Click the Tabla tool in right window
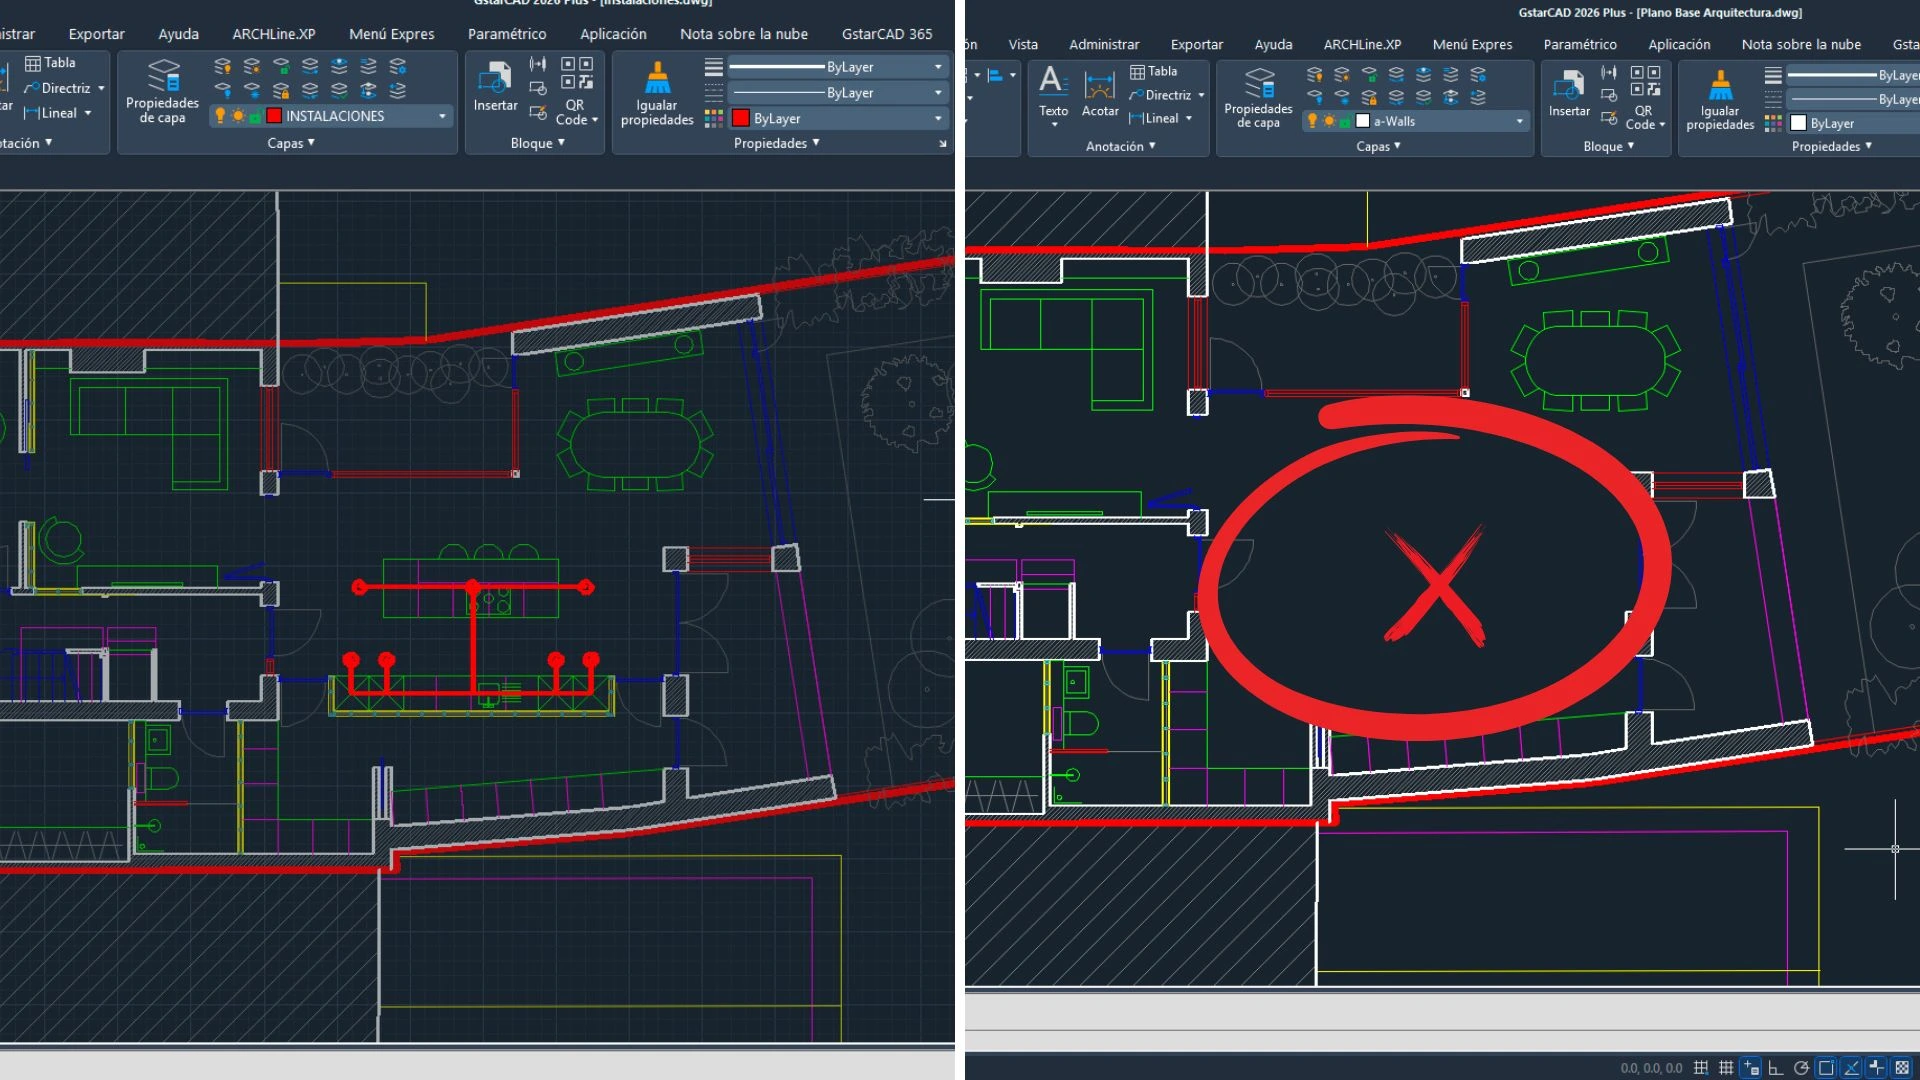The width and height of the screenshot is (1920, 1080). coord(1153,72)
